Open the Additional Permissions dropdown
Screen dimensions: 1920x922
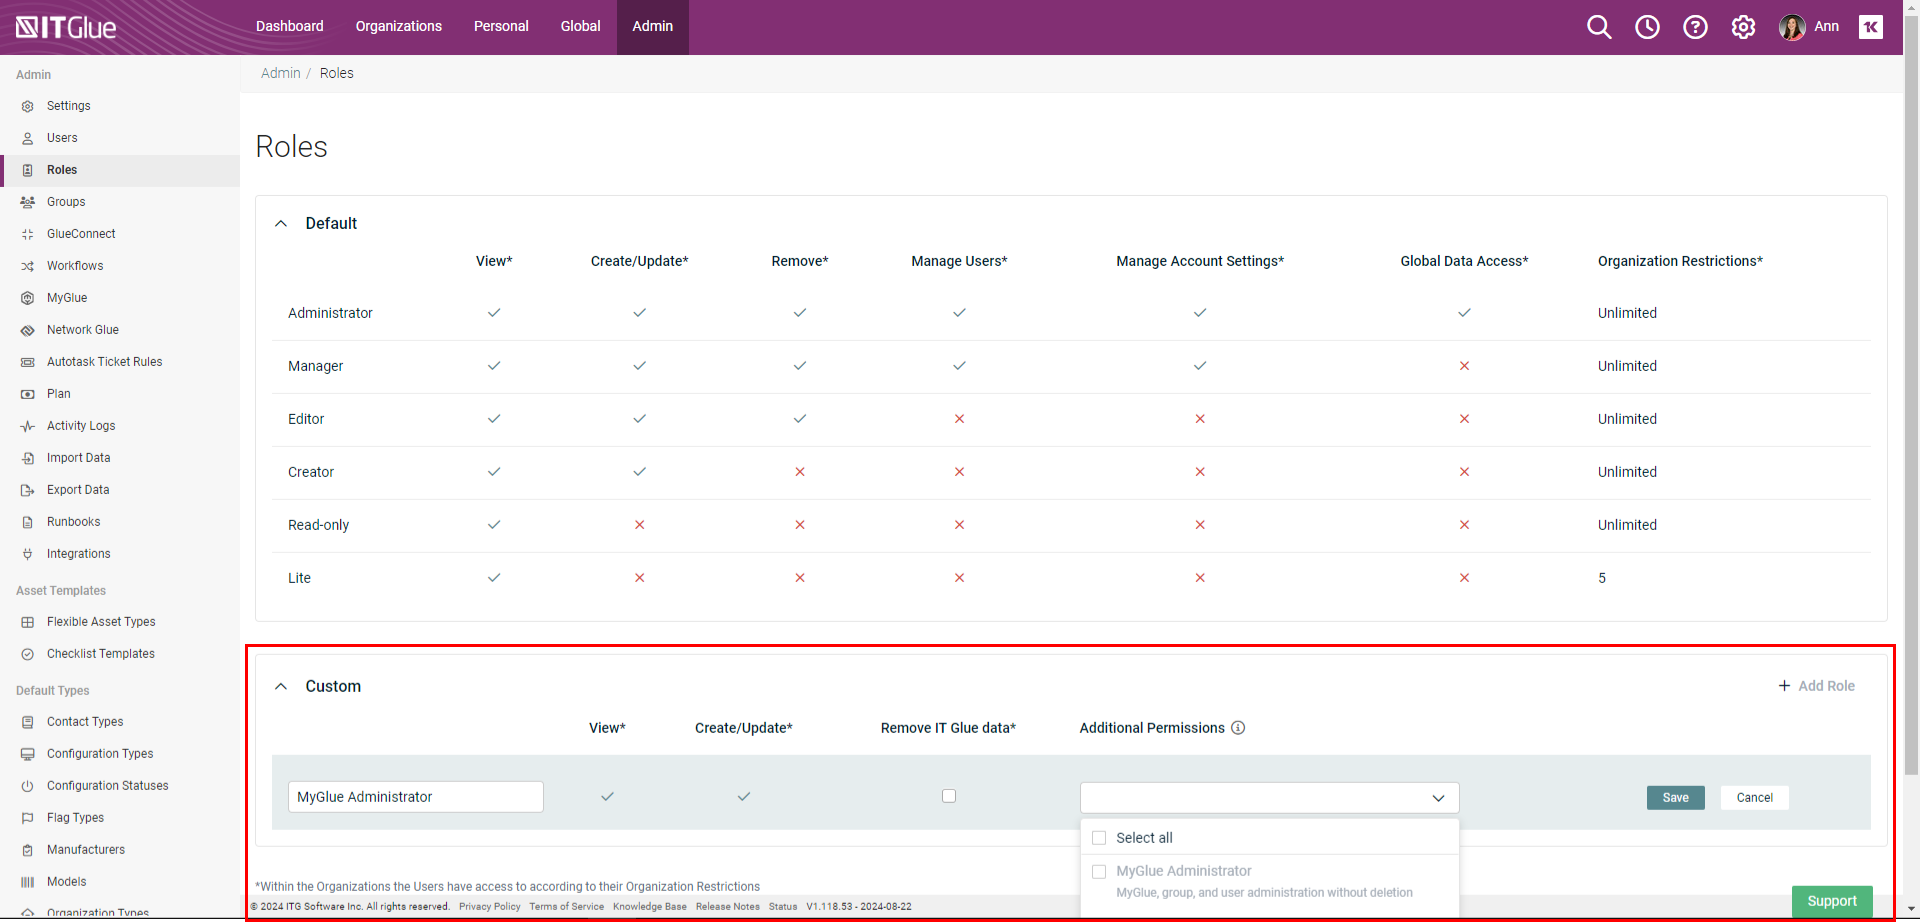(1269, 798)
